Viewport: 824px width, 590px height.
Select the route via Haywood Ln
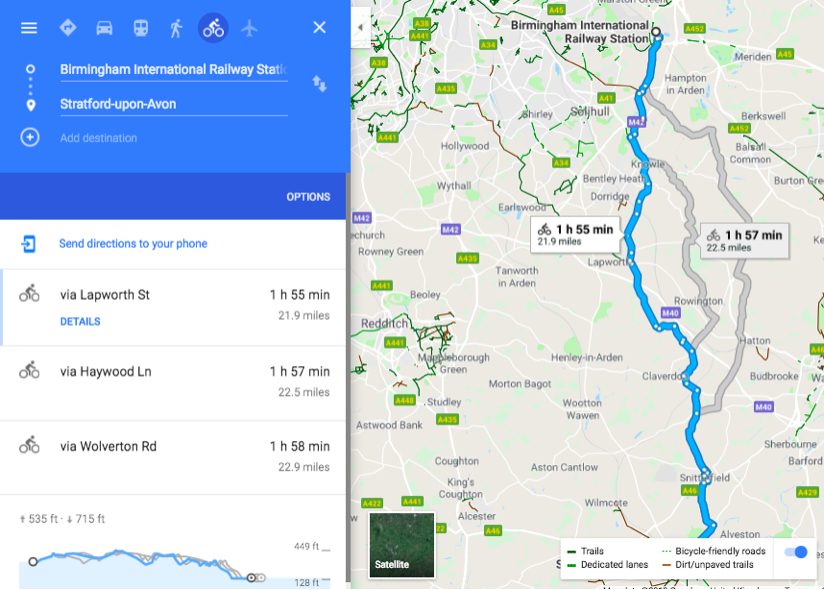coord(105,370)
